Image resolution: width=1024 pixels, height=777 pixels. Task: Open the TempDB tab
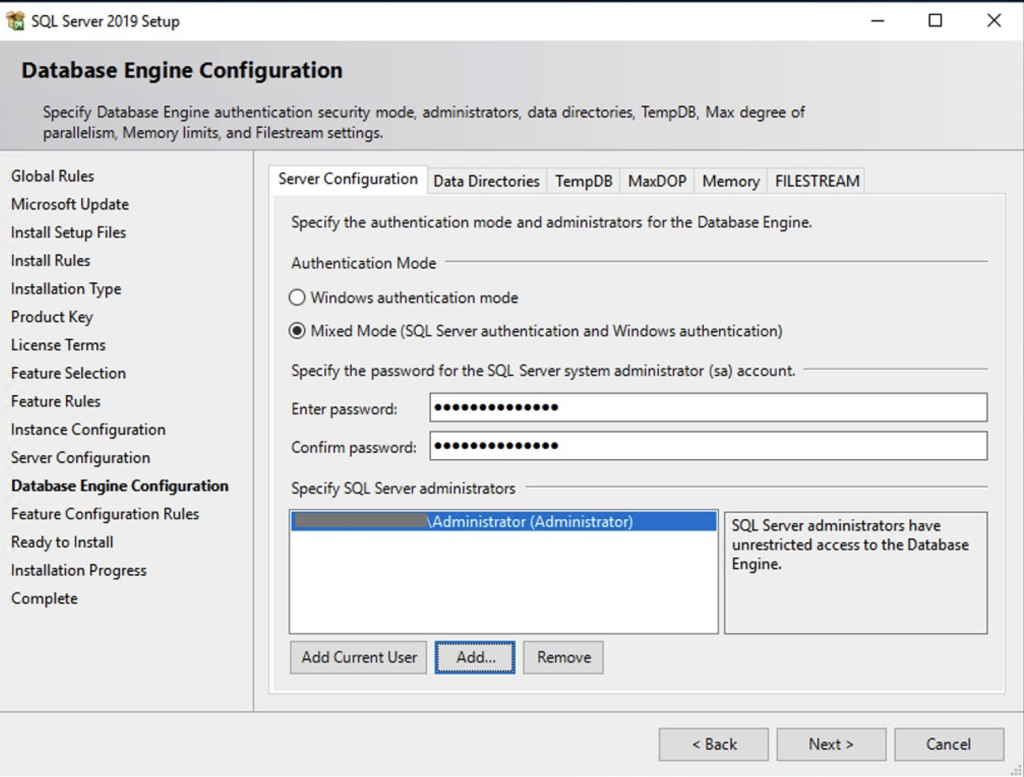click(x=584, y=181)
